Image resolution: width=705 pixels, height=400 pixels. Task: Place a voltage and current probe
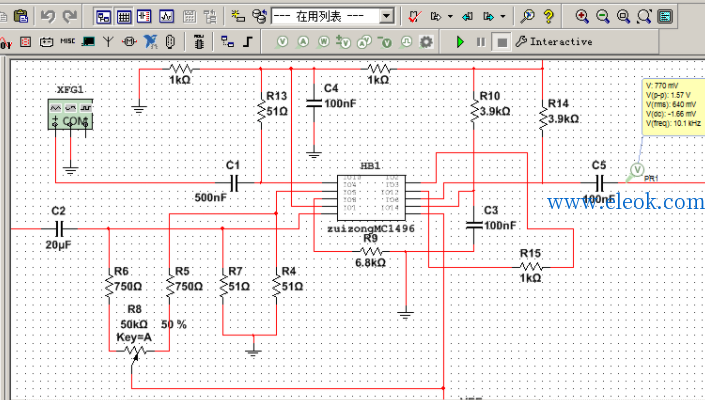(364, 42)
